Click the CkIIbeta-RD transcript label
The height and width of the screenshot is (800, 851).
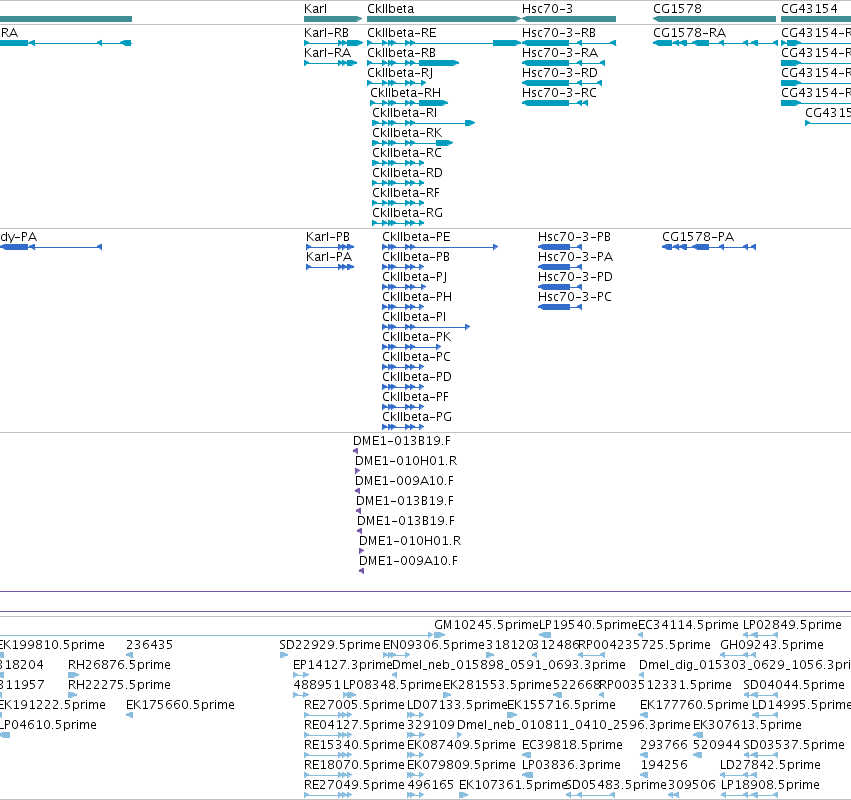408,173
